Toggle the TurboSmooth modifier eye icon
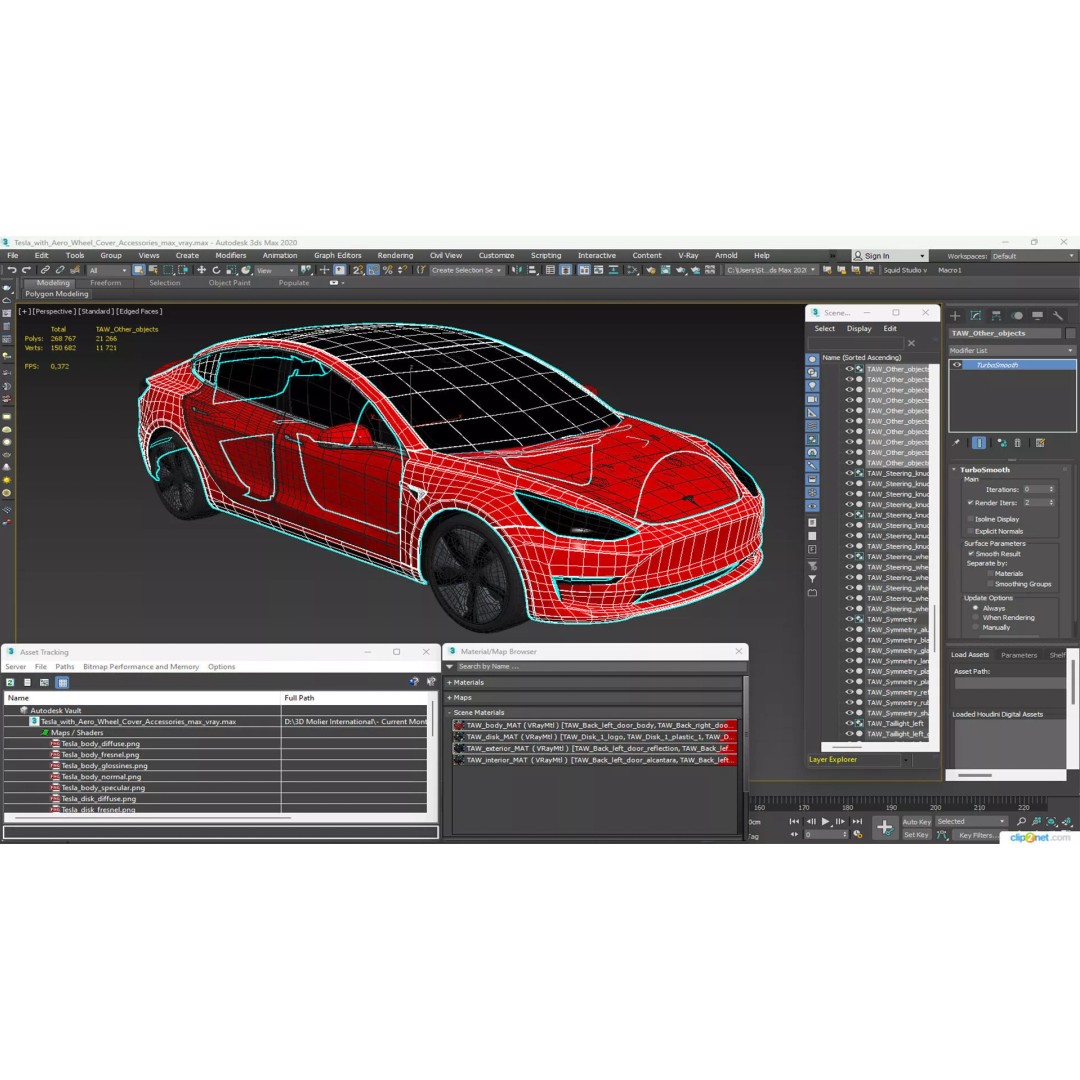This screenshot has width=1080, height=1080. [957, 365]
